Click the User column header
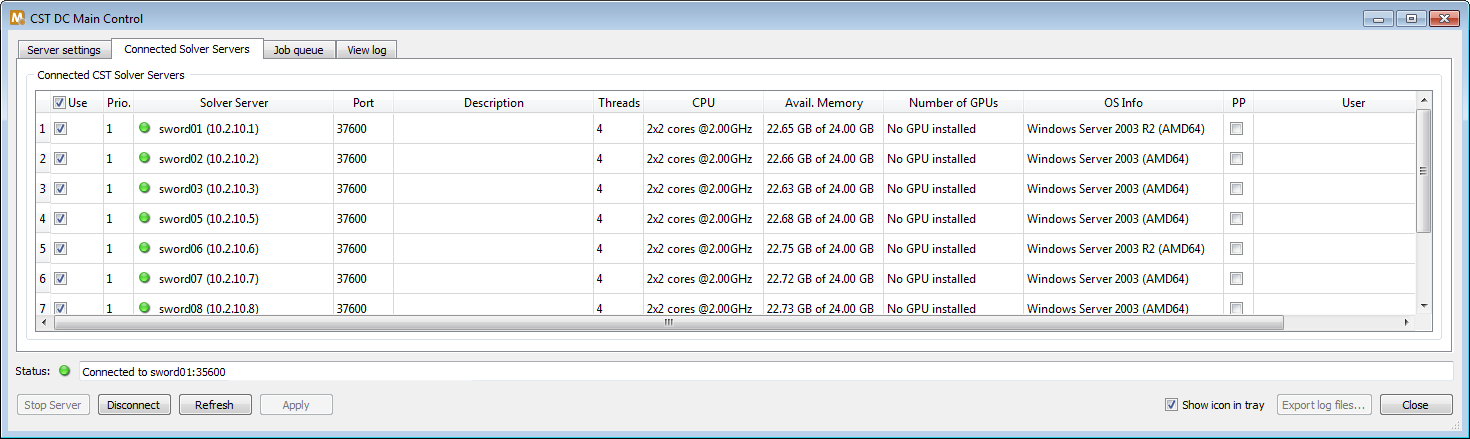1470x439 pixels. tap(1334, 102)
